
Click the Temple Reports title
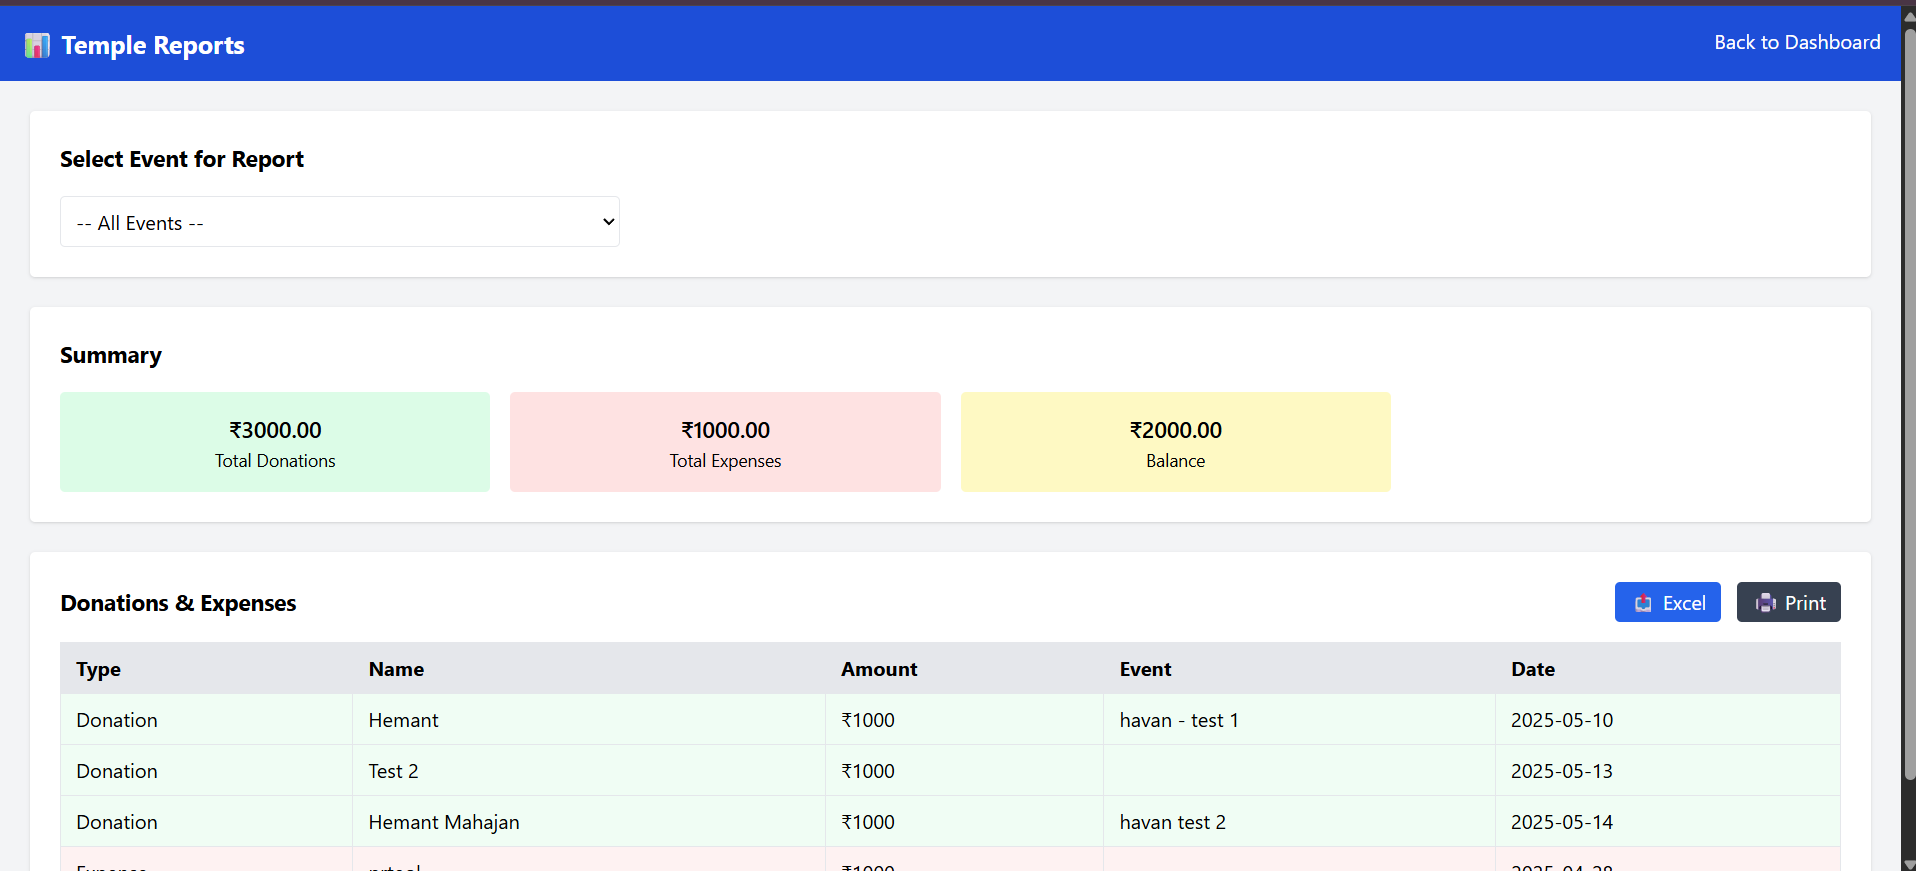153,45
